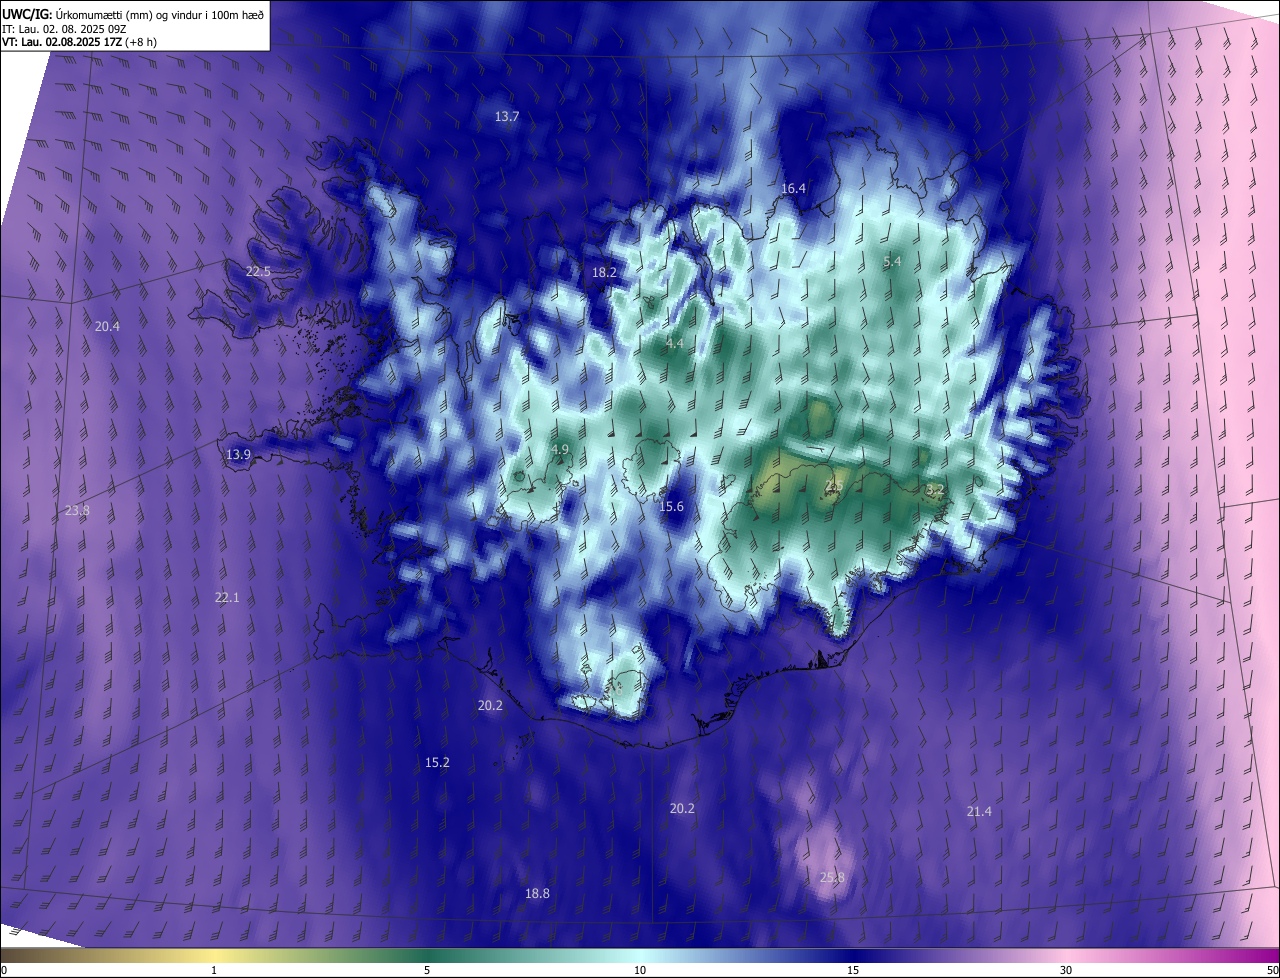Click the 22.5 value label

click(x=258, y=272)
